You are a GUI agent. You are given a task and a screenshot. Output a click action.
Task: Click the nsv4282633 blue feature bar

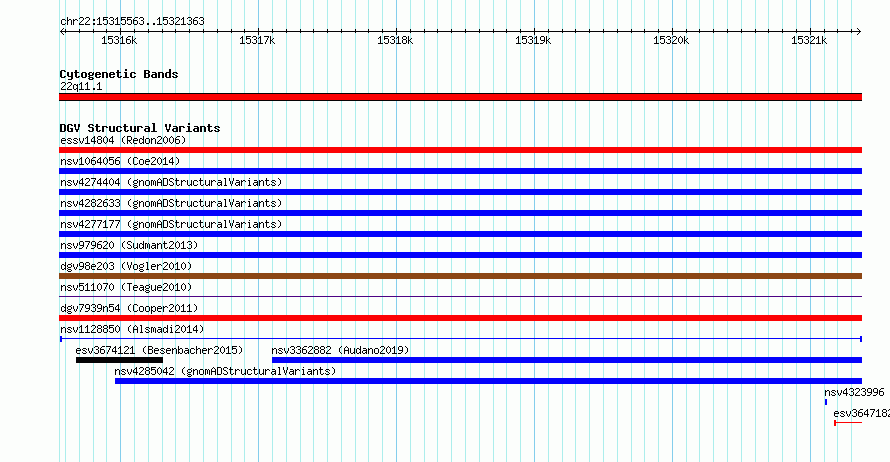(x=460, y=213)
